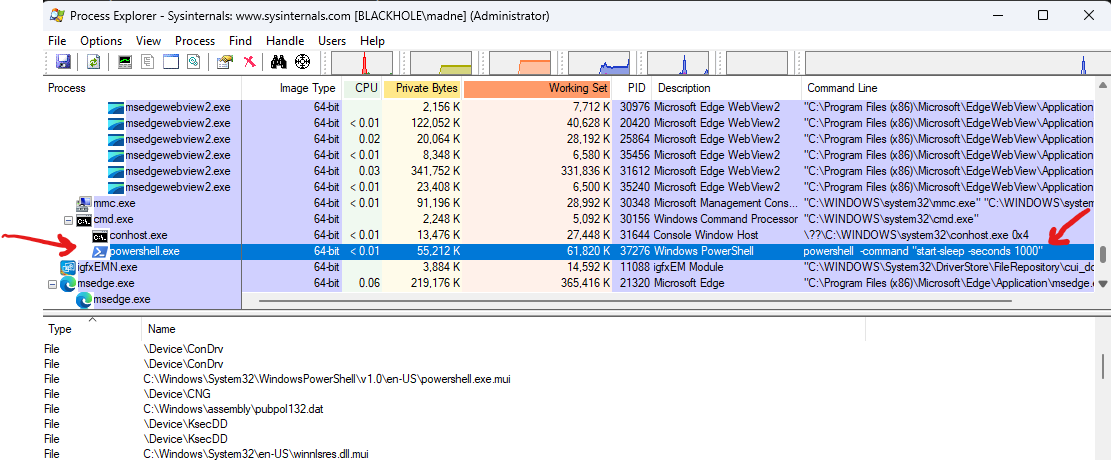This screenshot has width=1111, height=460.
Task: Click the cmd.exe process icon
Action: click(x=84, y=220)
